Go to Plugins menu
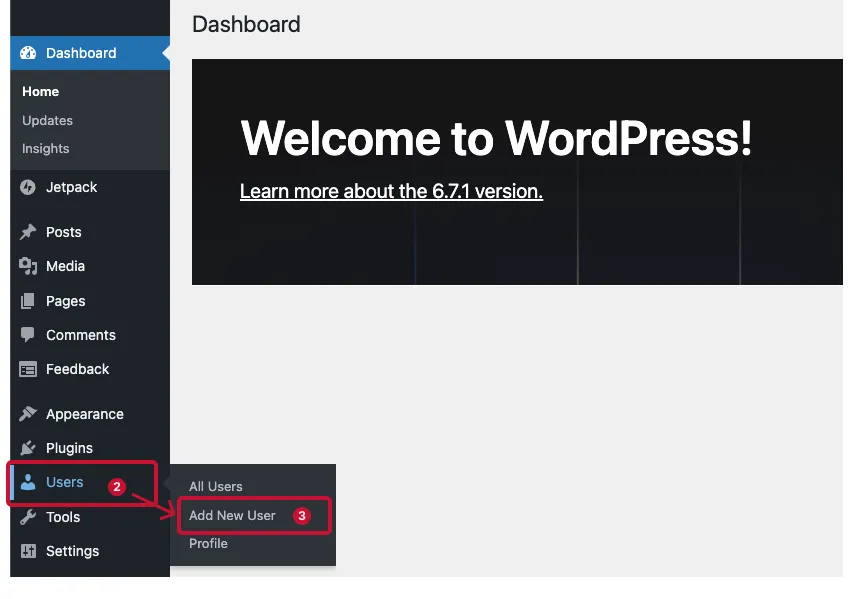851x599 pixels. [69, 449]
